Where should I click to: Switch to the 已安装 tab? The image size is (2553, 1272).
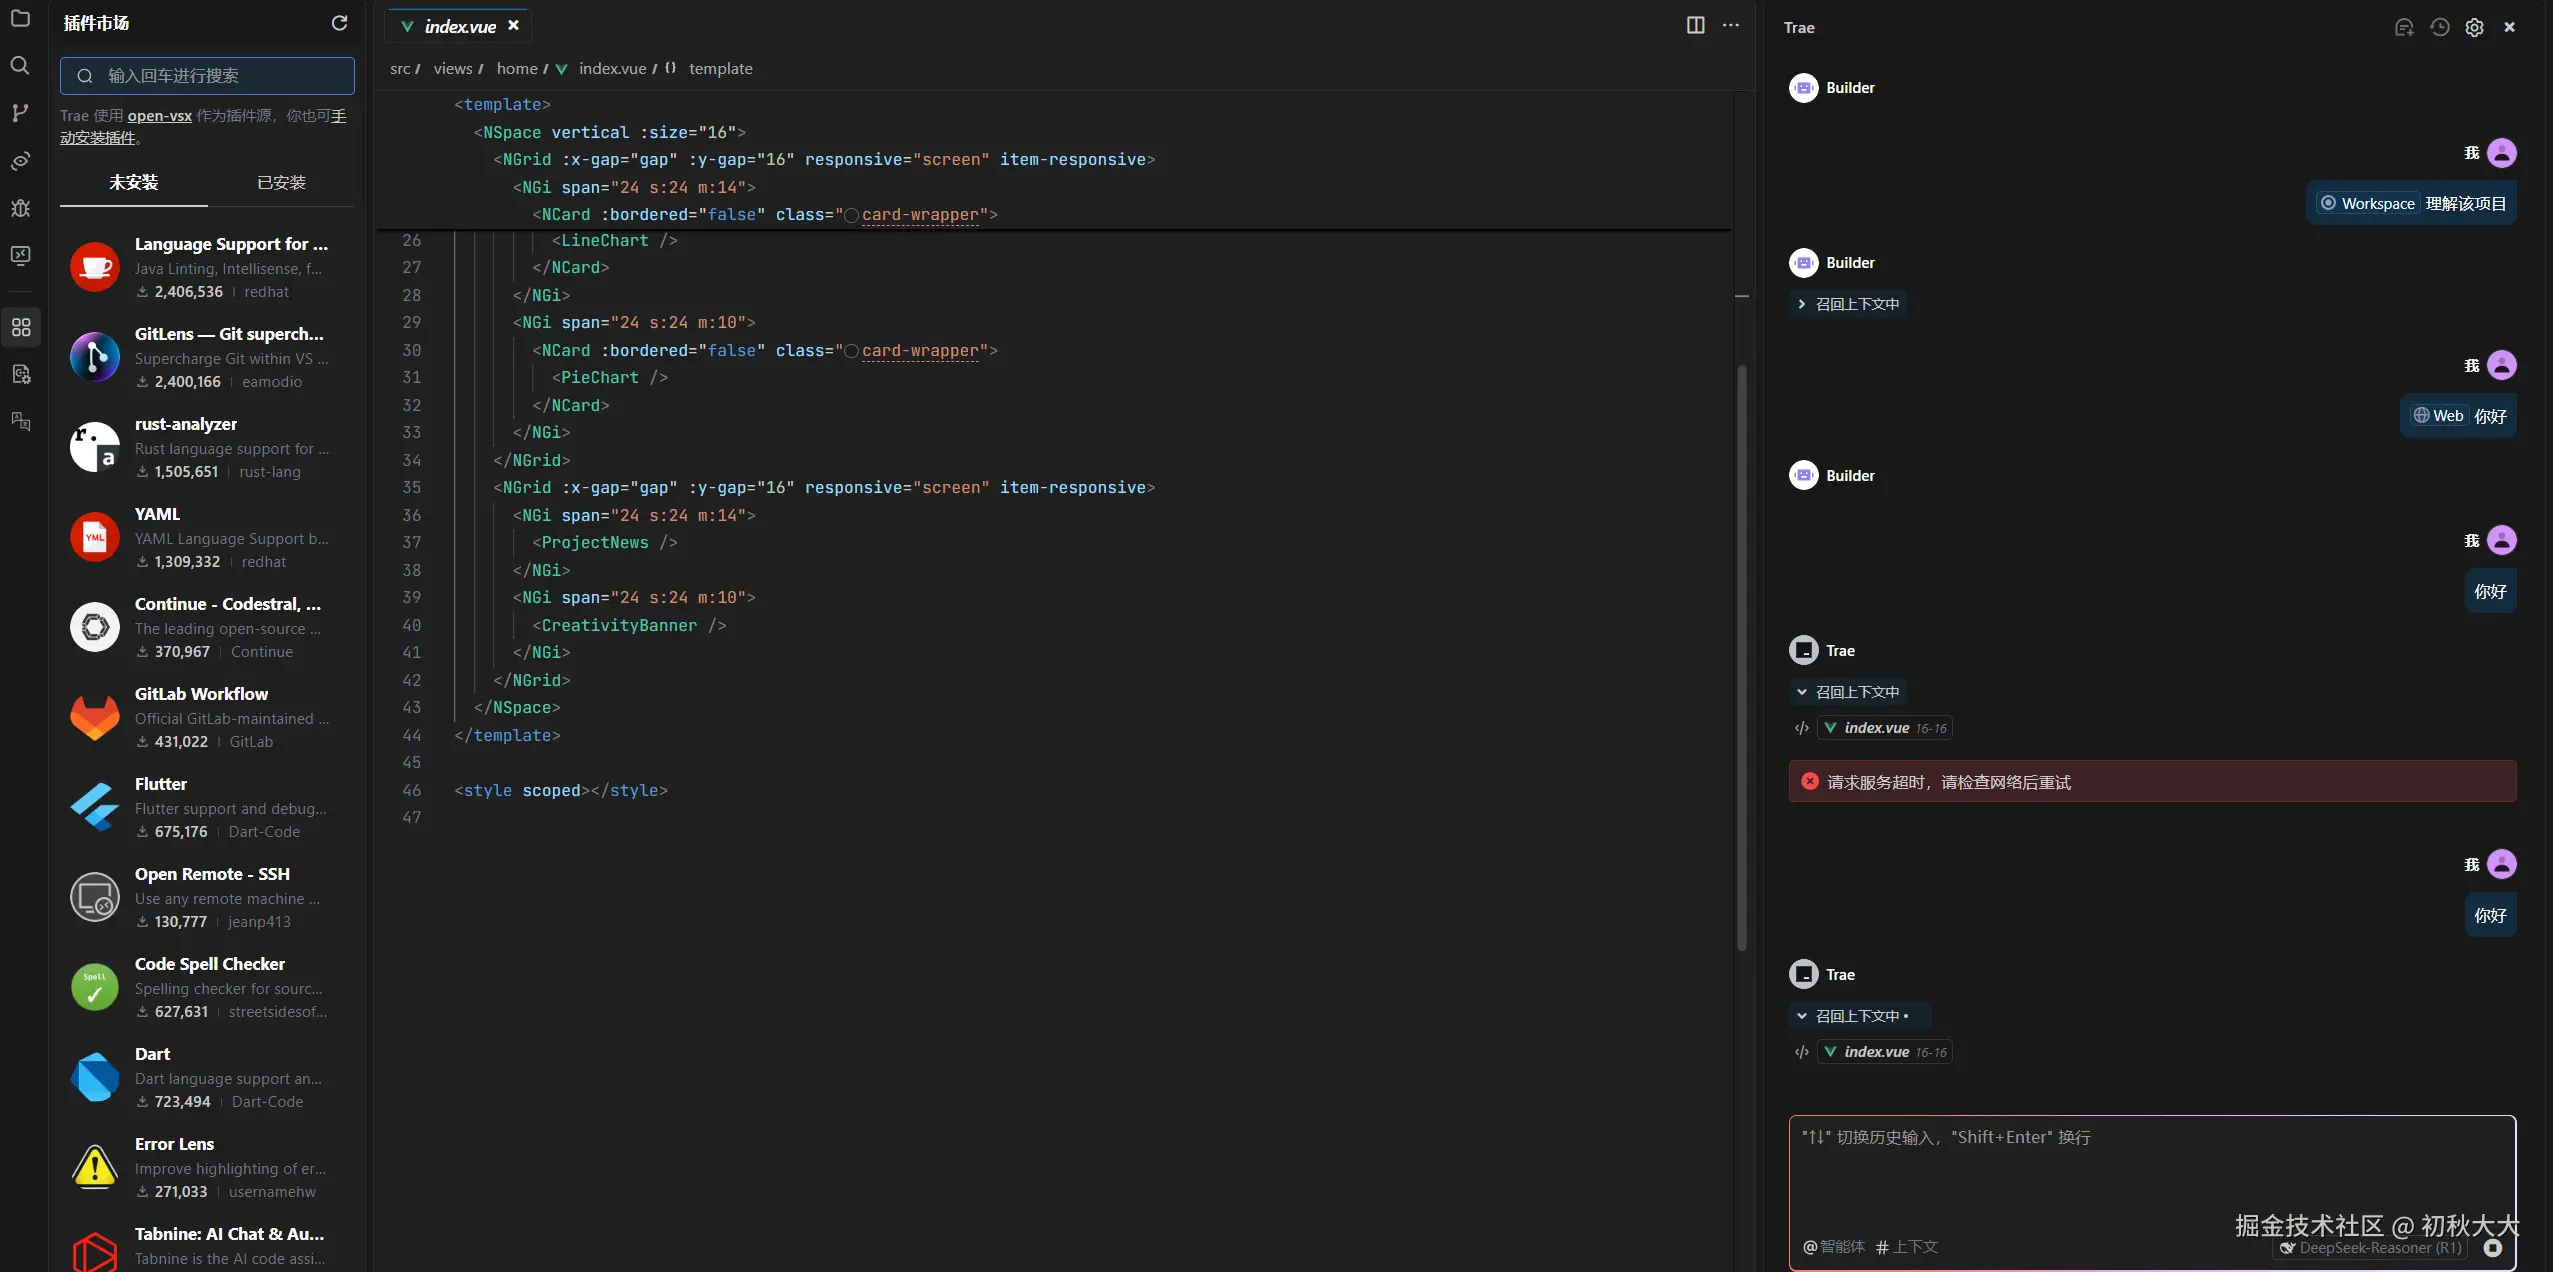281,183
